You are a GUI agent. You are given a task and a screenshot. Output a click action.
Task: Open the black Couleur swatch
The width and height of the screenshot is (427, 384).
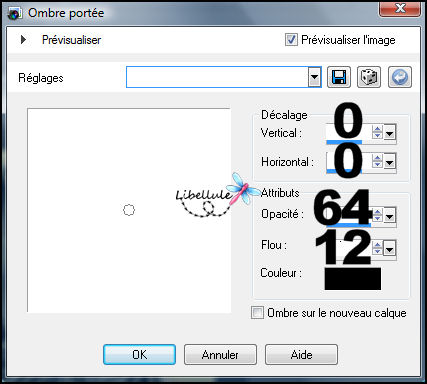pos(353,279)
